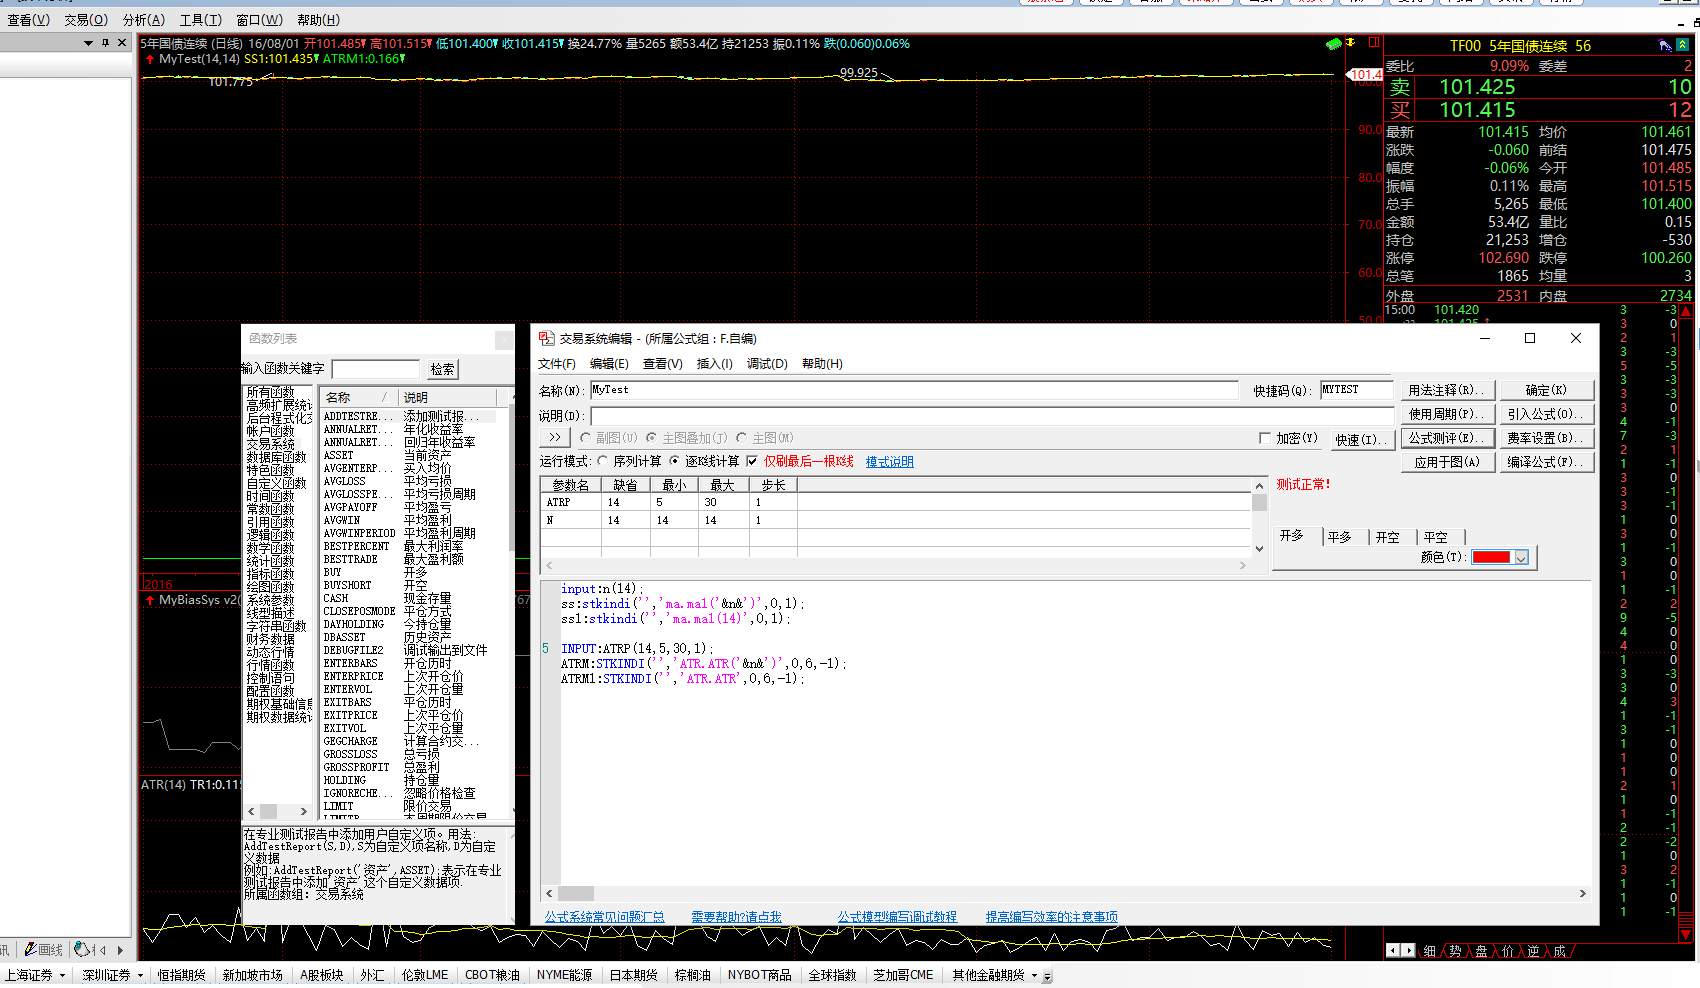Open 提高编写效率的注意事项 link
Image resolution: width=1700 pixels, height=988 pixels.
(x=1051, y=916)
